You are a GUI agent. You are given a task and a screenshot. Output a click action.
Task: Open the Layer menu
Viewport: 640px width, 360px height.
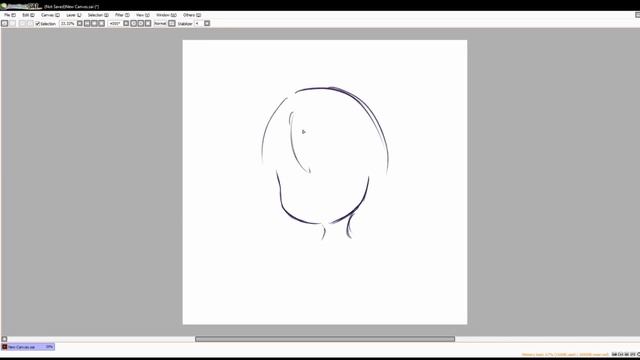coord(74,15)
